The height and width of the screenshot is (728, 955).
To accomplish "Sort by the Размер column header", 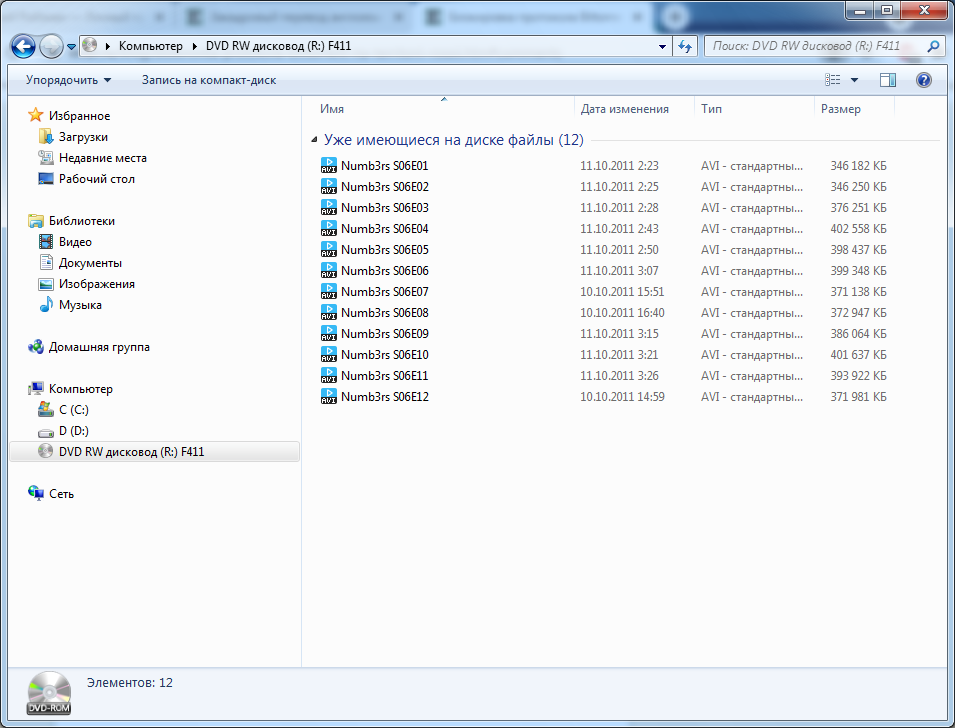I will [840, 109].
